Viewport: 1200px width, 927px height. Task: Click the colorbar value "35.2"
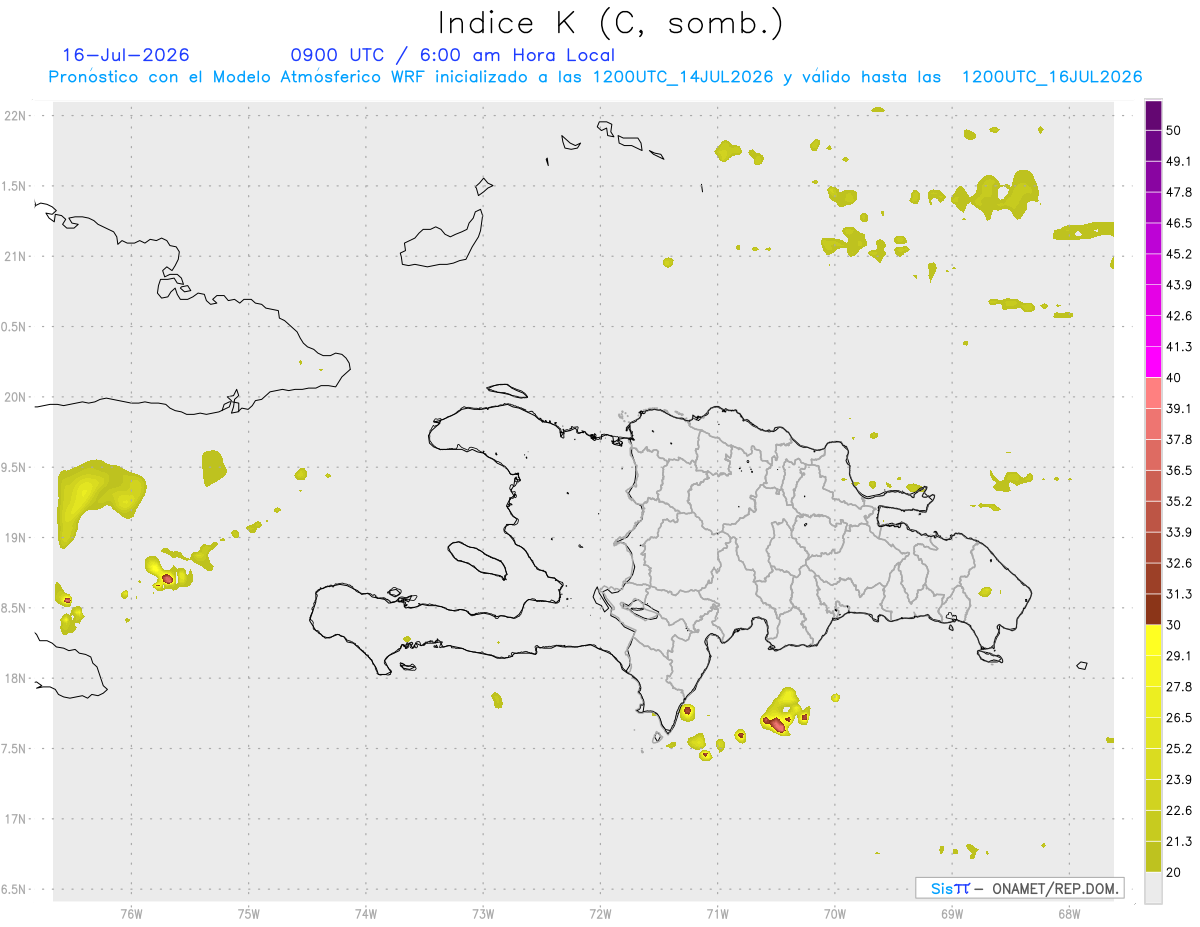[1179, 501]
